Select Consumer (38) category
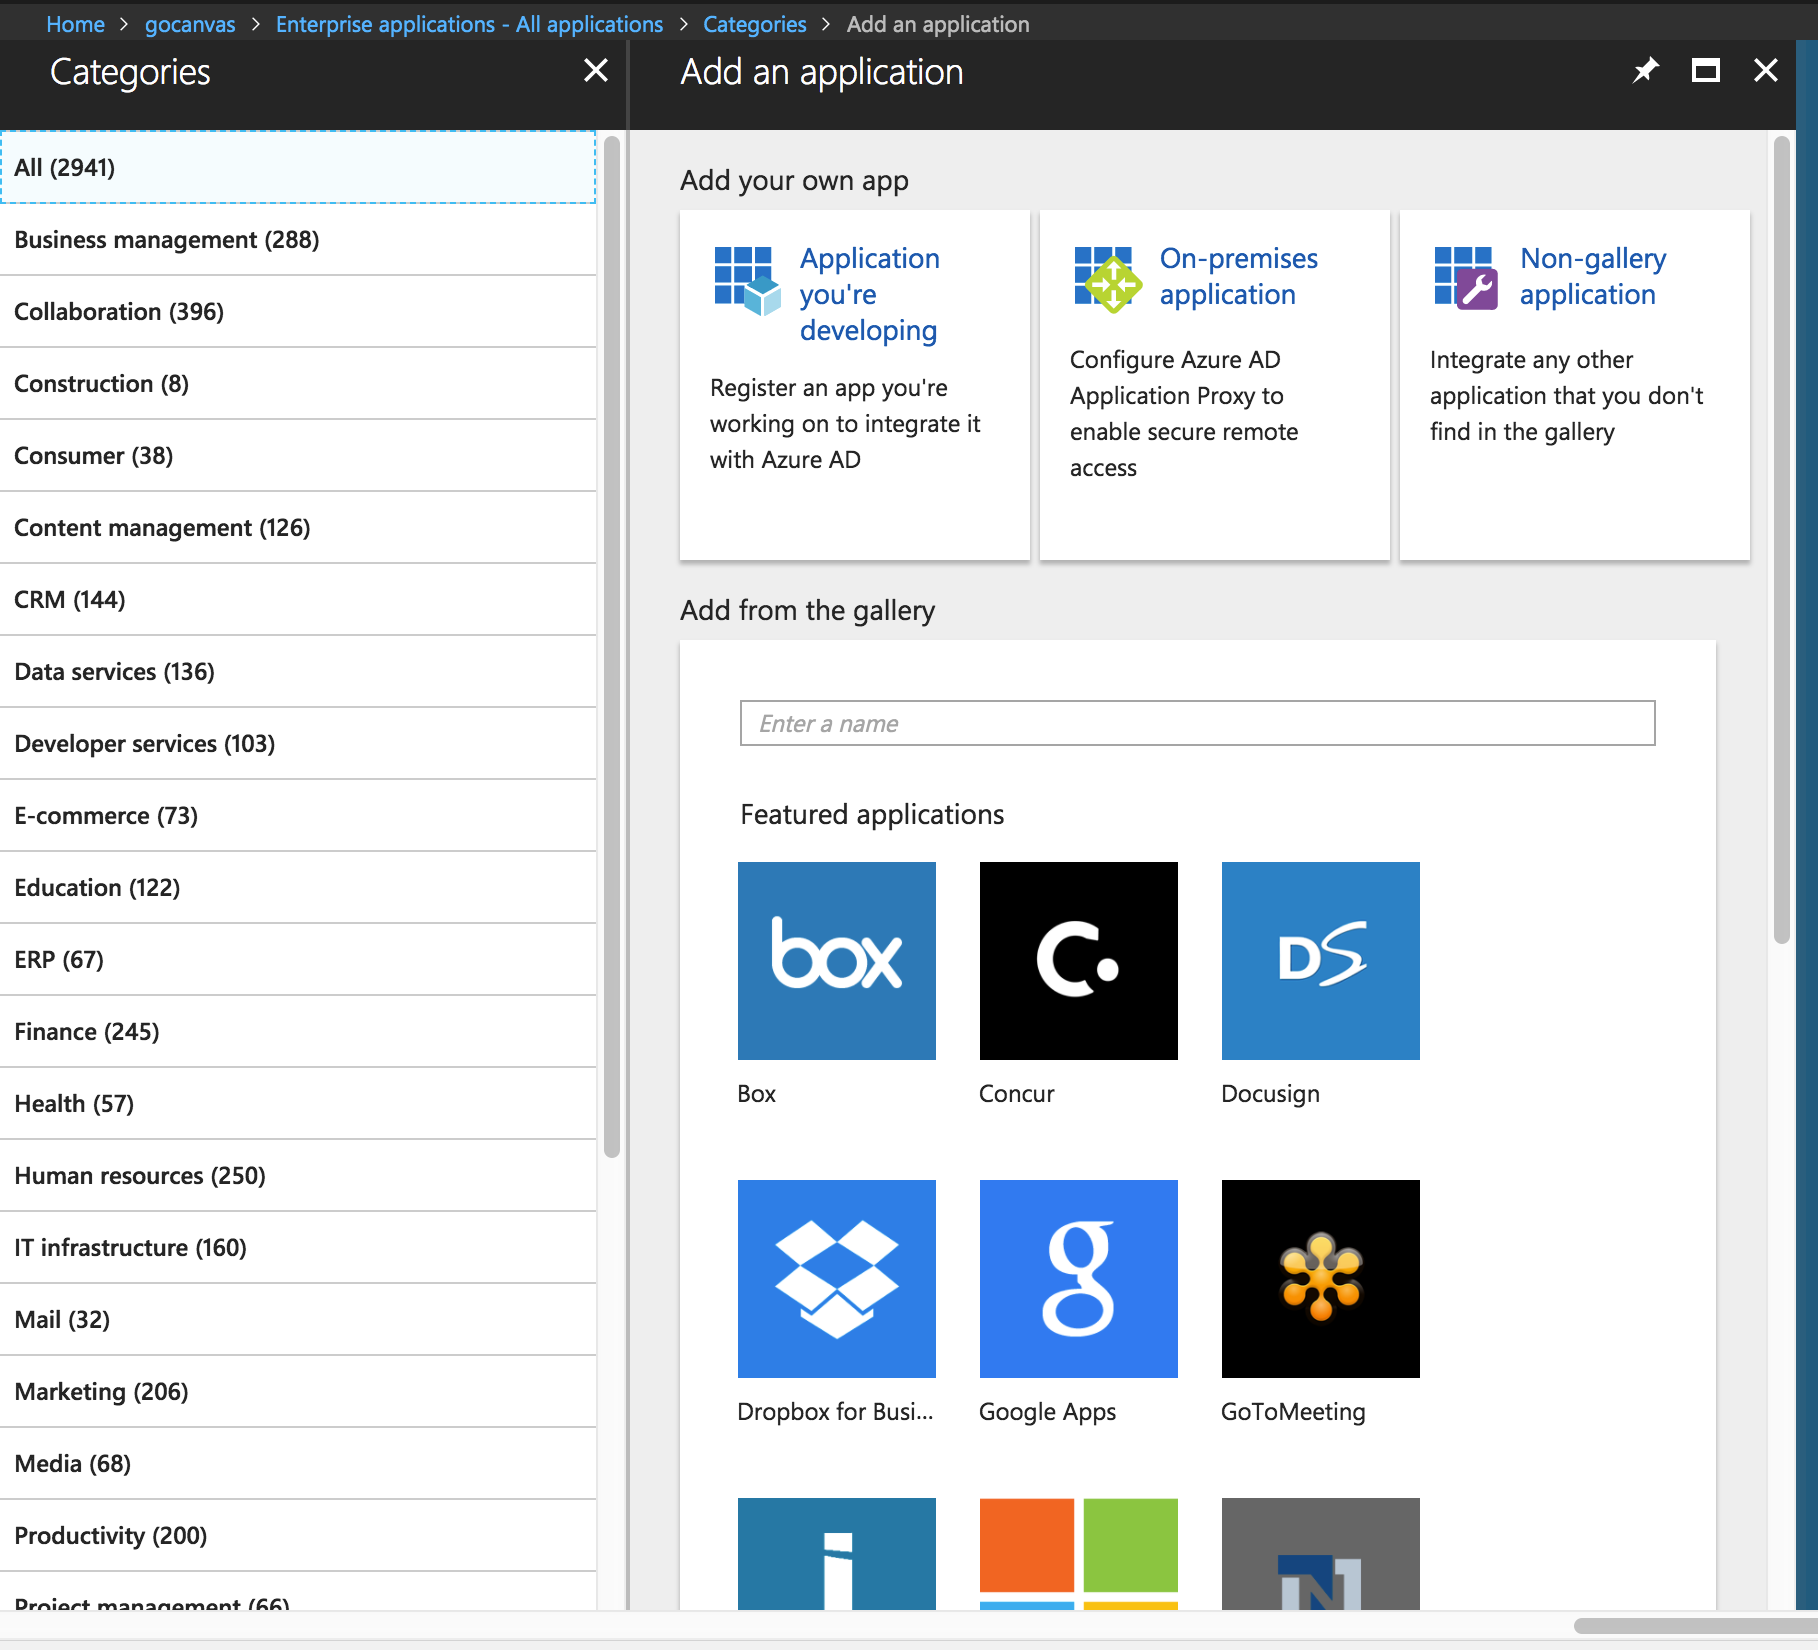Screen dimensions: 1818x1650 298,456
